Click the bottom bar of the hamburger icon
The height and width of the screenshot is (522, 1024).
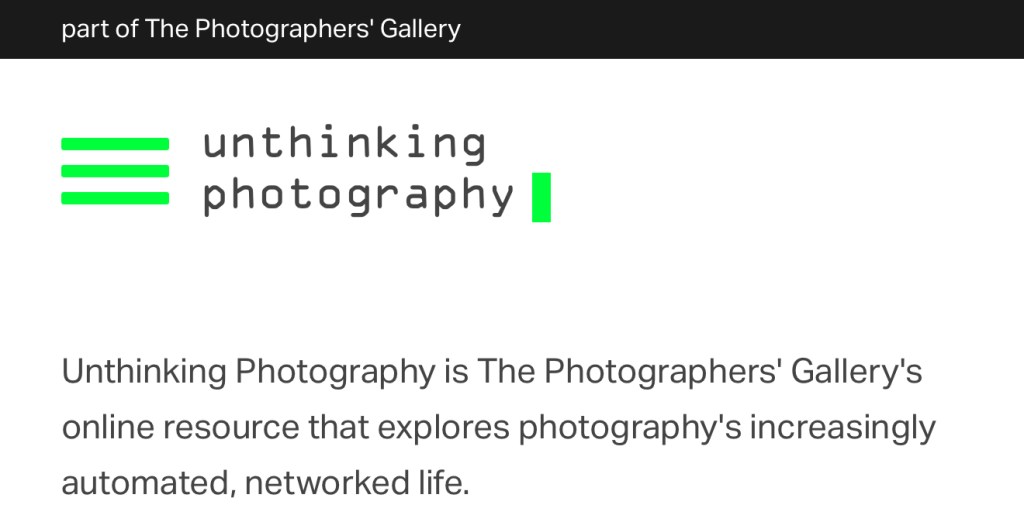click(x=115, y=198)
